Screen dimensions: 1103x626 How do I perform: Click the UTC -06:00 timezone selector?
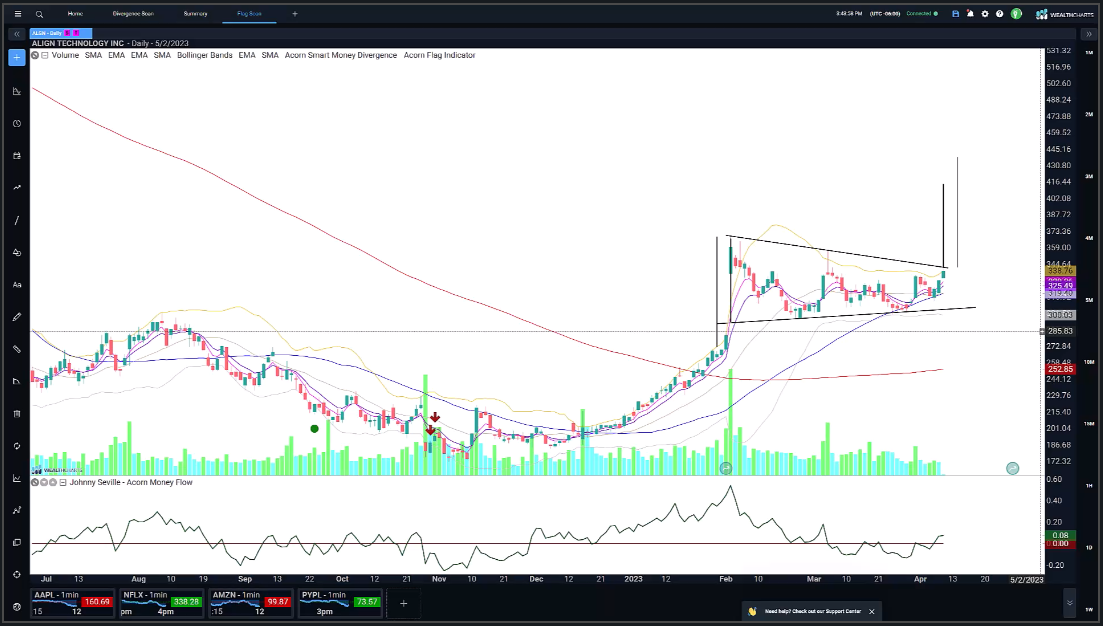884,13
